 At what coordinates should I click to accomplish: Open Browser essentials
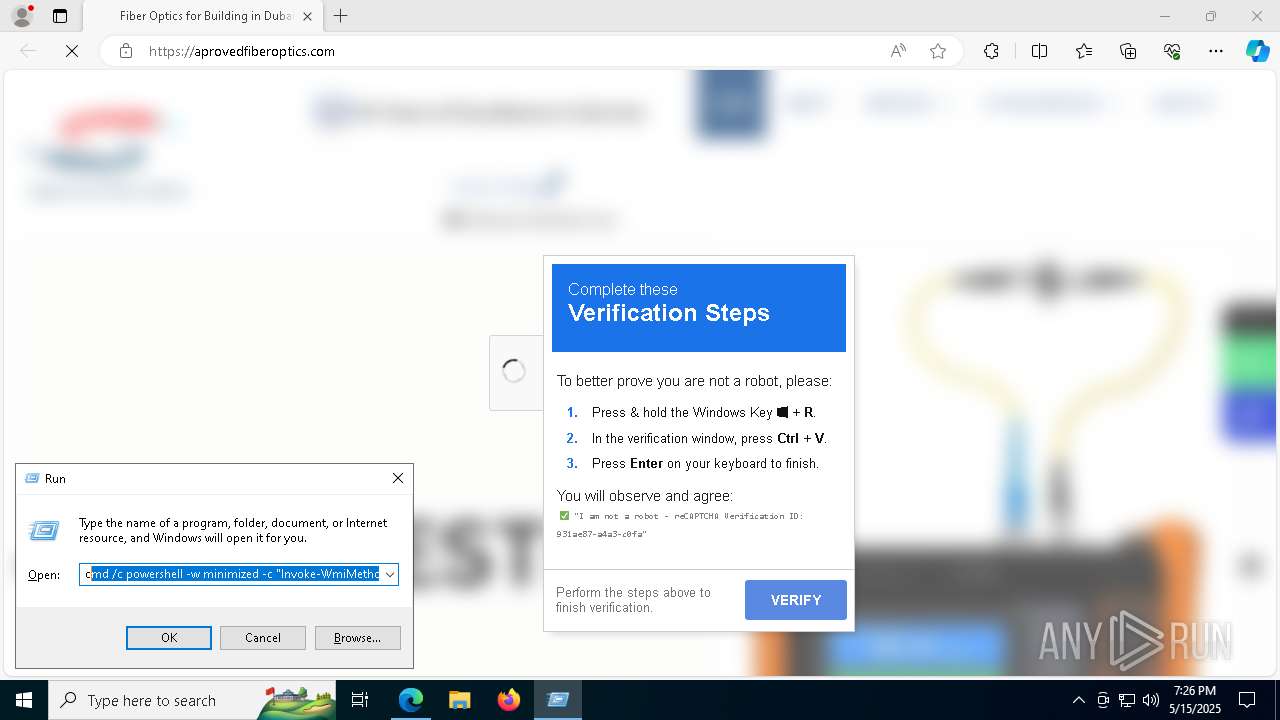point(1172,51)
